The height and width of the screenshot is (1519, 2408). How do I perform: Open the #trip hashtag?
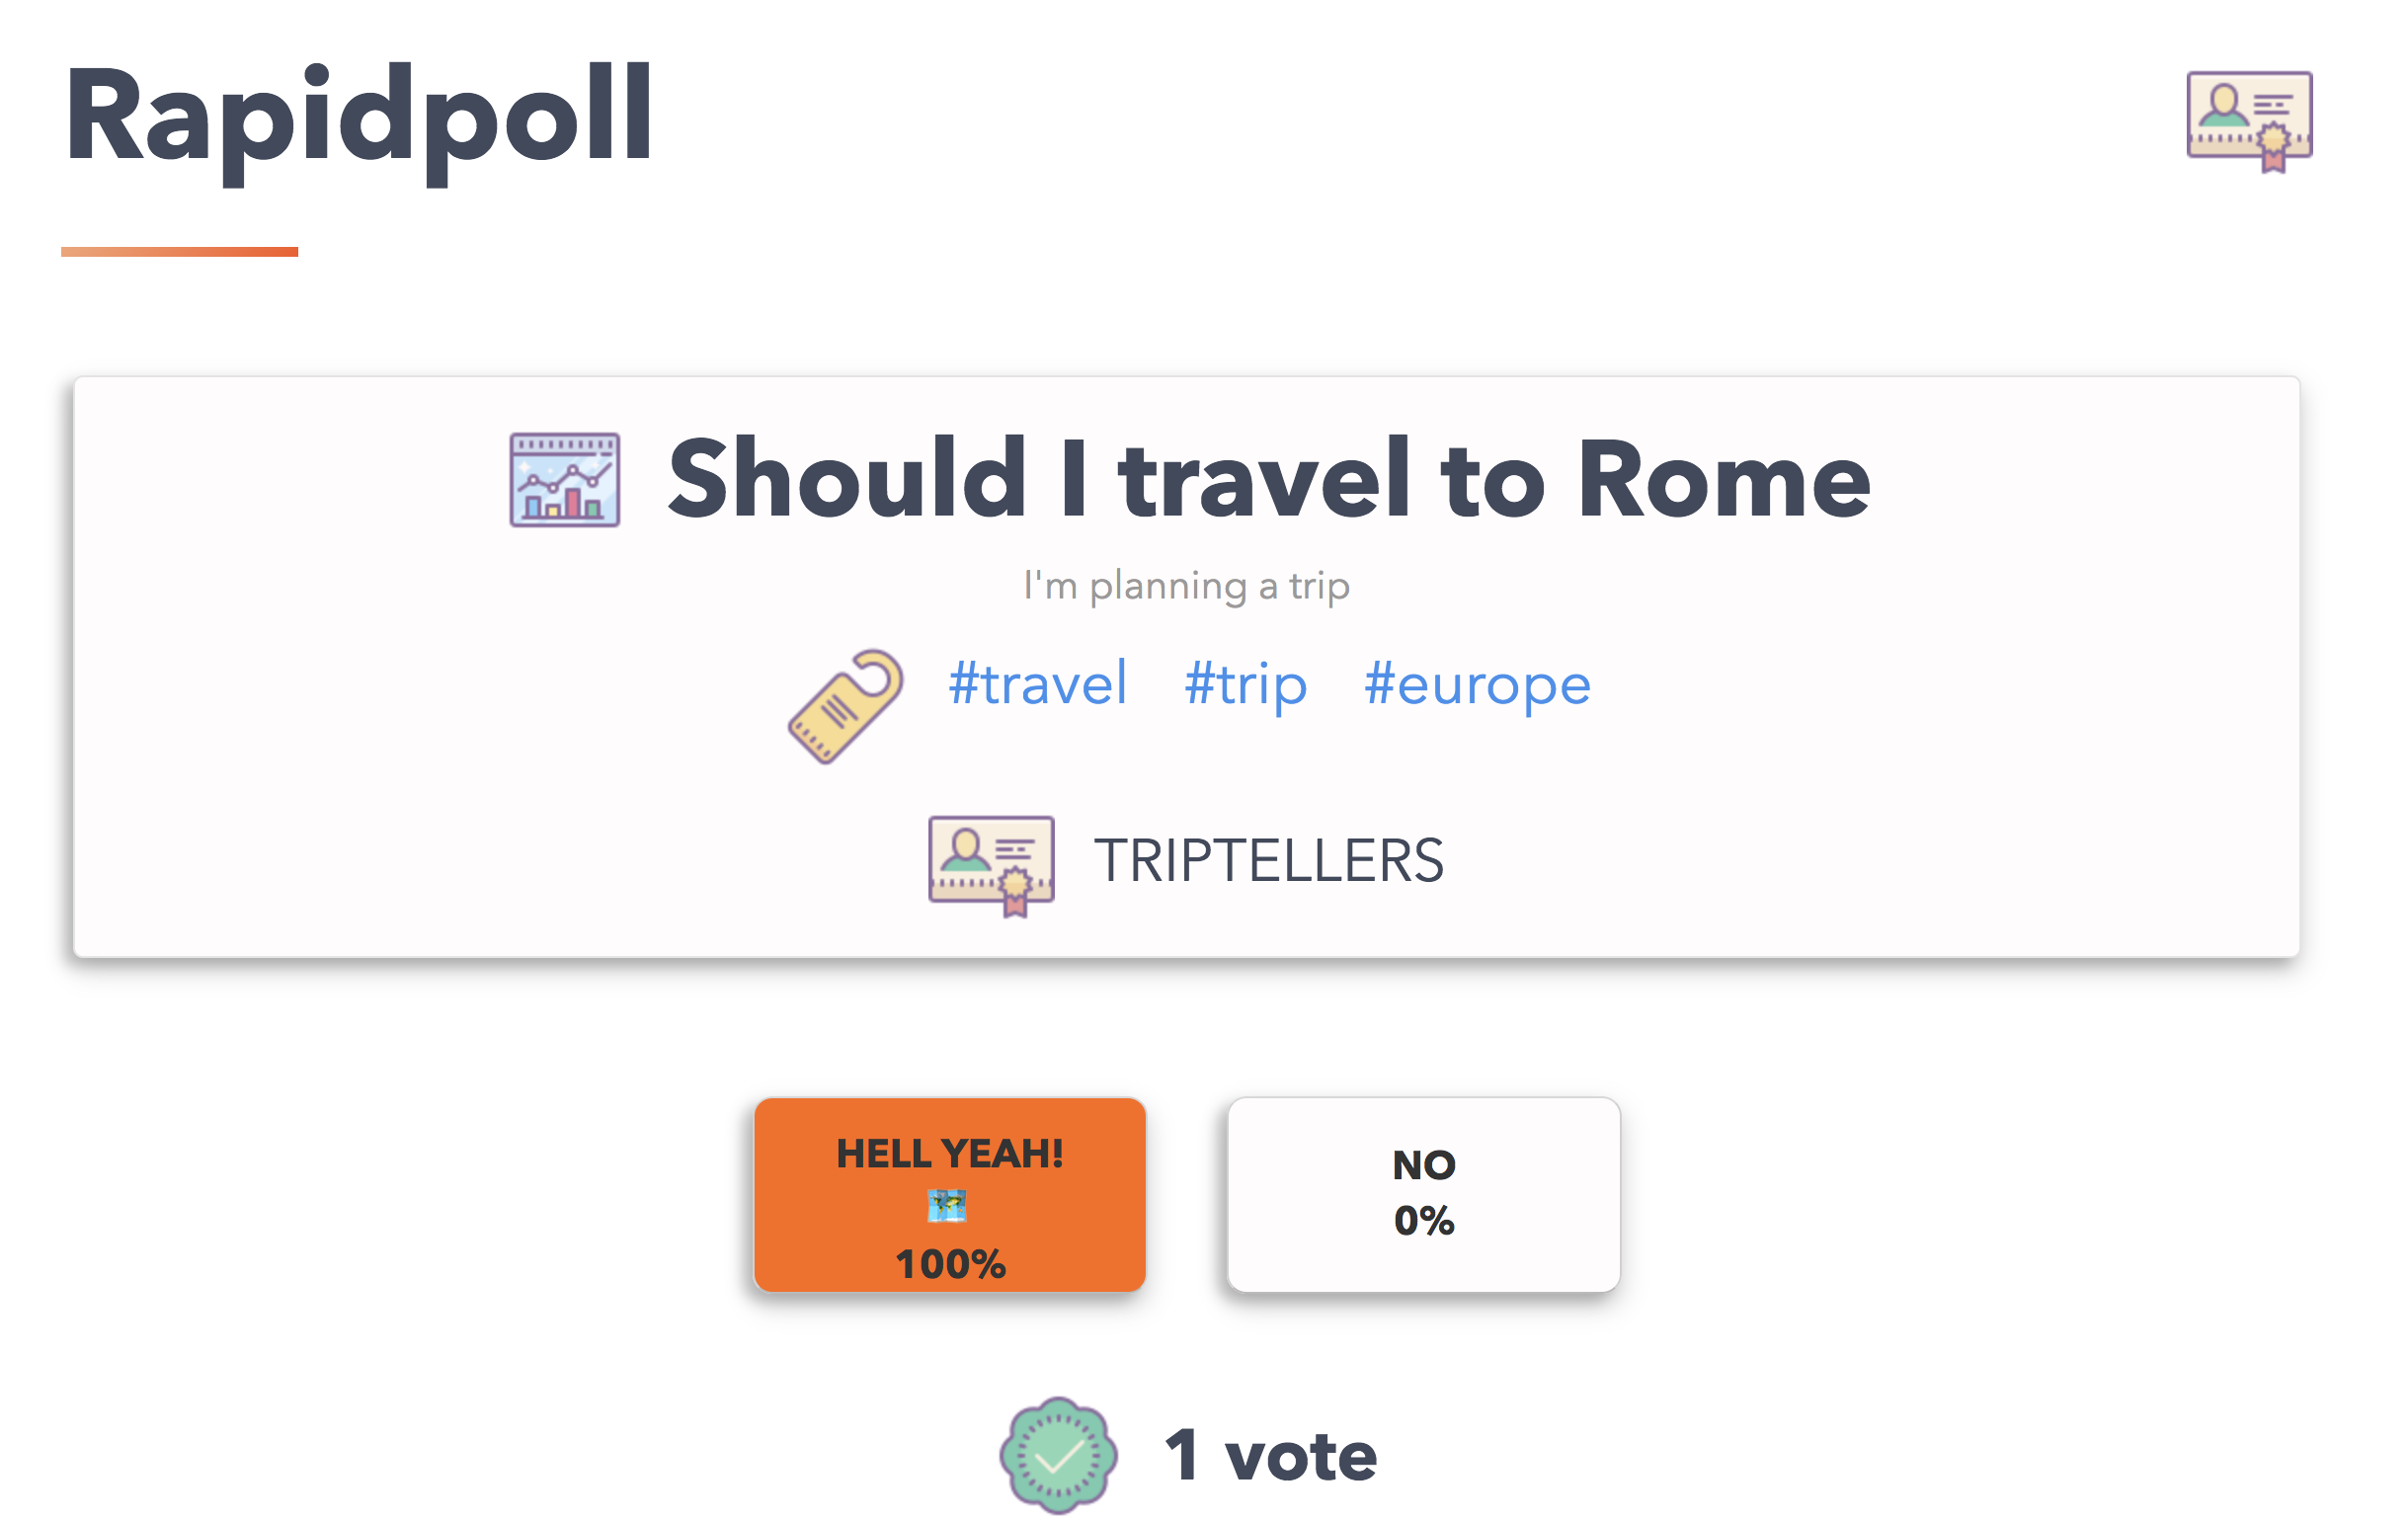(1246, 684)
